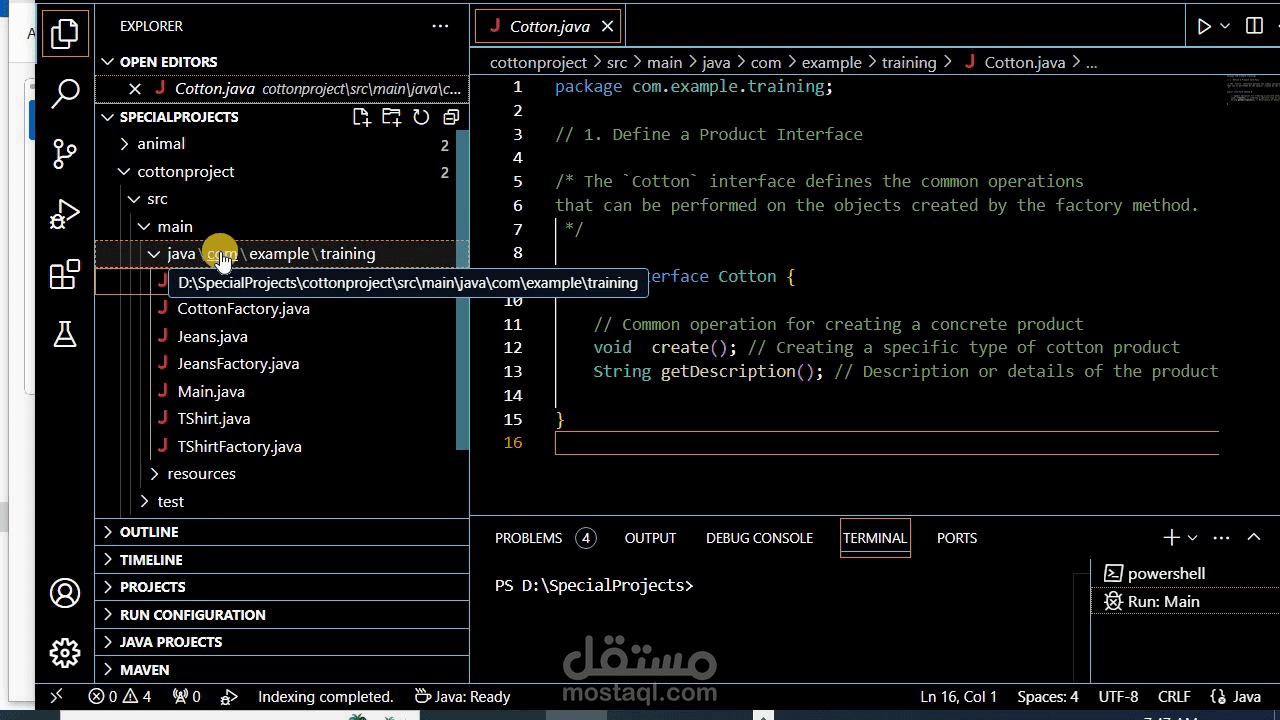The width and height of the screenshot is (1280, 720).
Task: Collapse the cottonproject folder
Action: coord(282,171)
